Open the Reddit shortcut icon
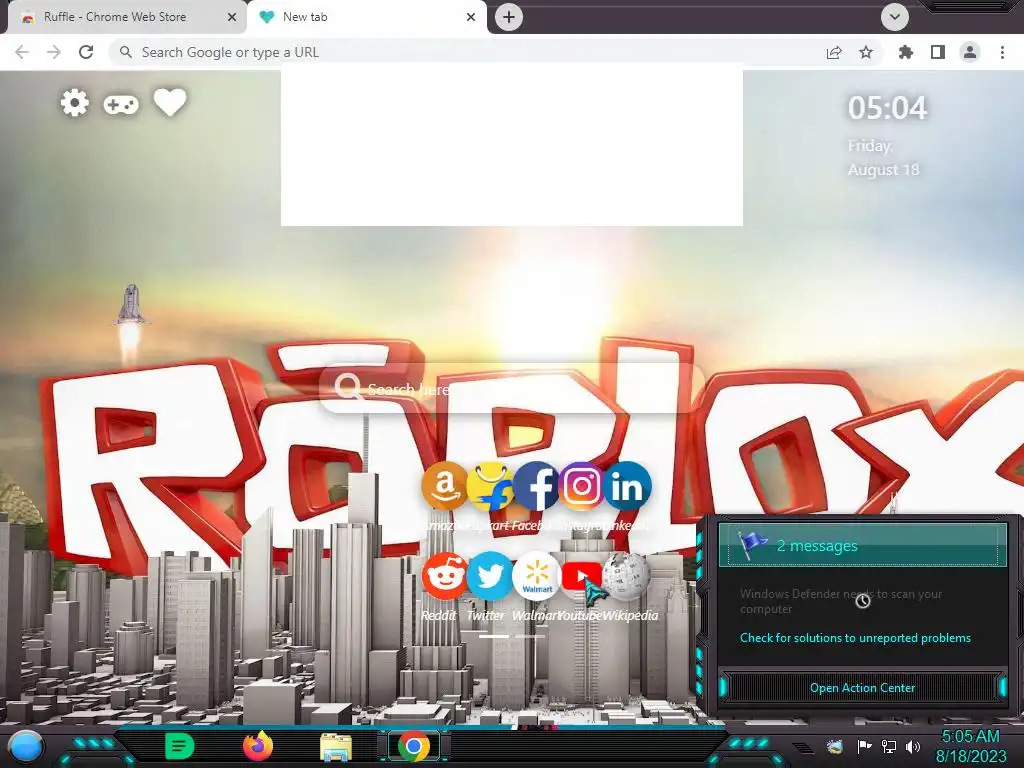Screen dimensions: 1024x768 [444, 576]
